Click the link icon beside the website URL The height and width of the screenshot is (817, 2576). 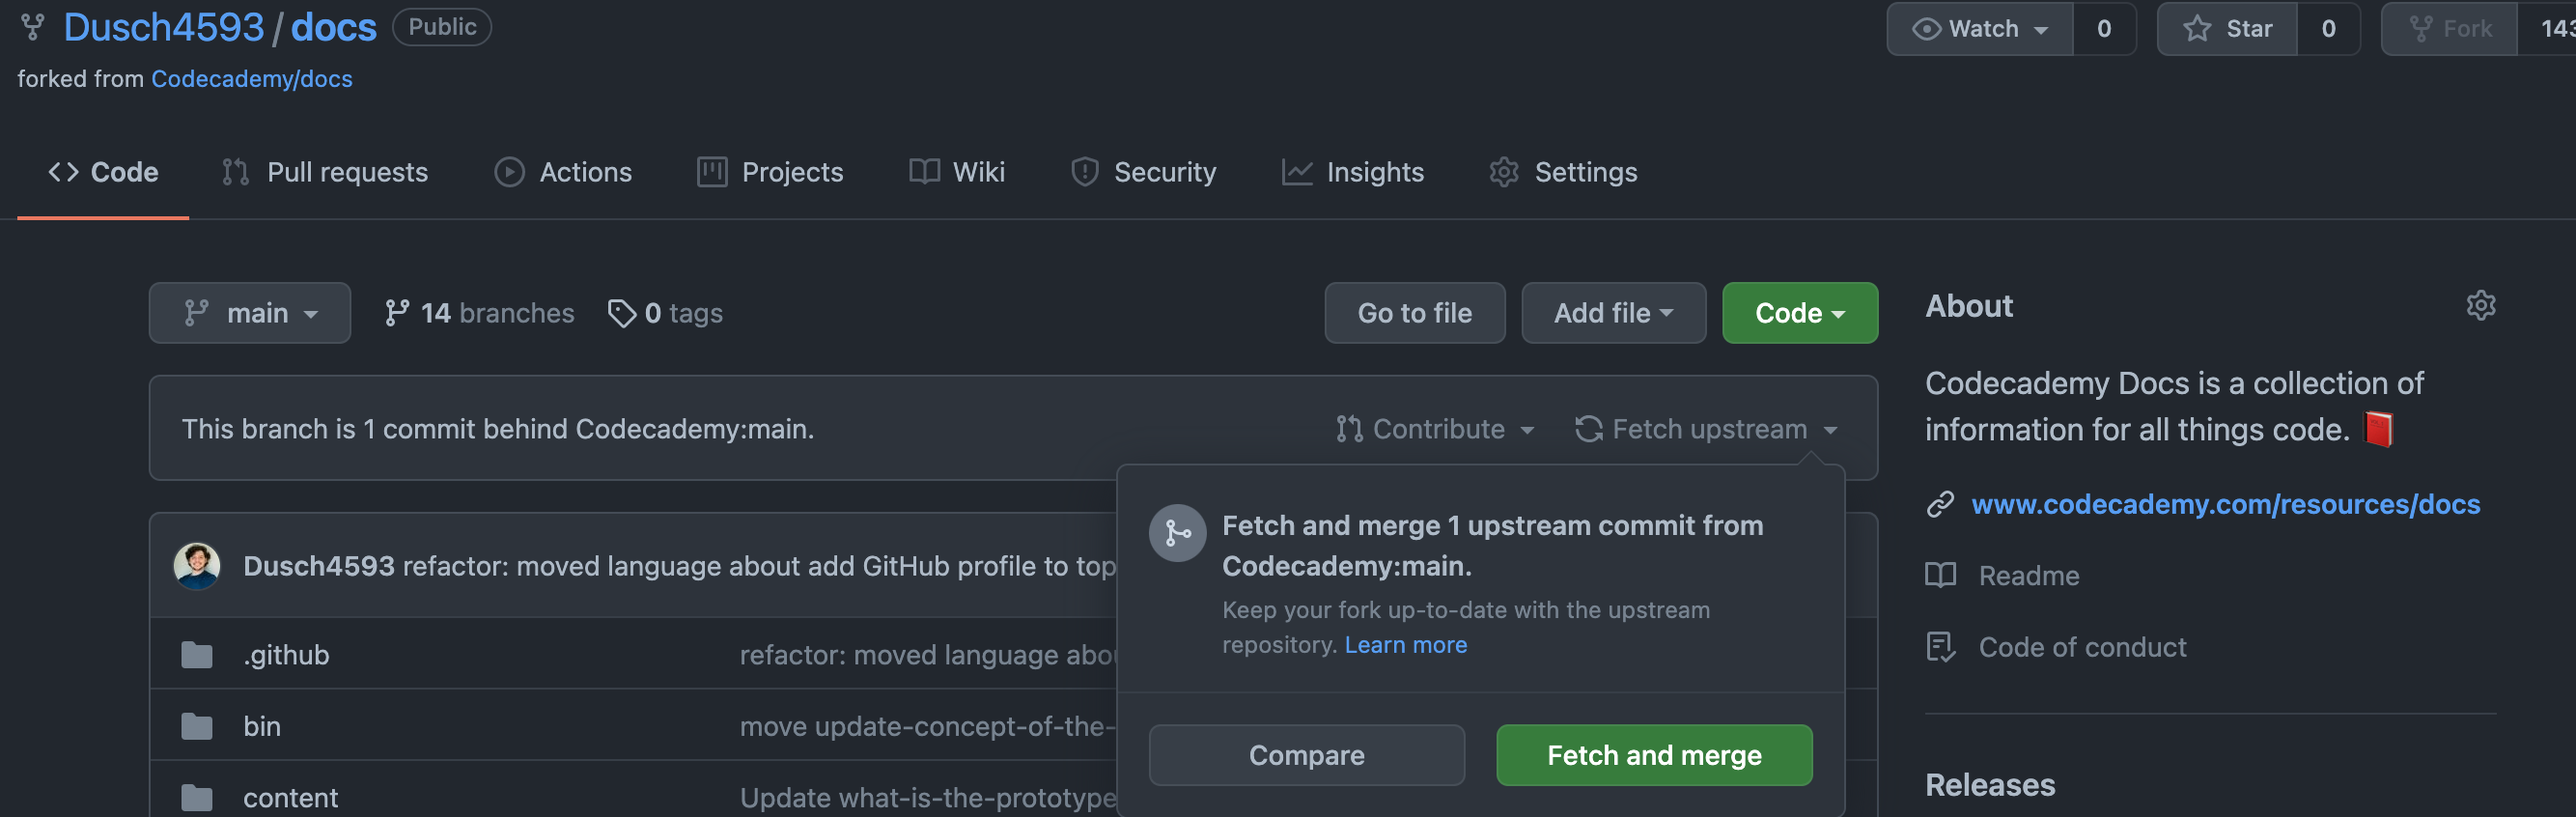pos(1940,504)
